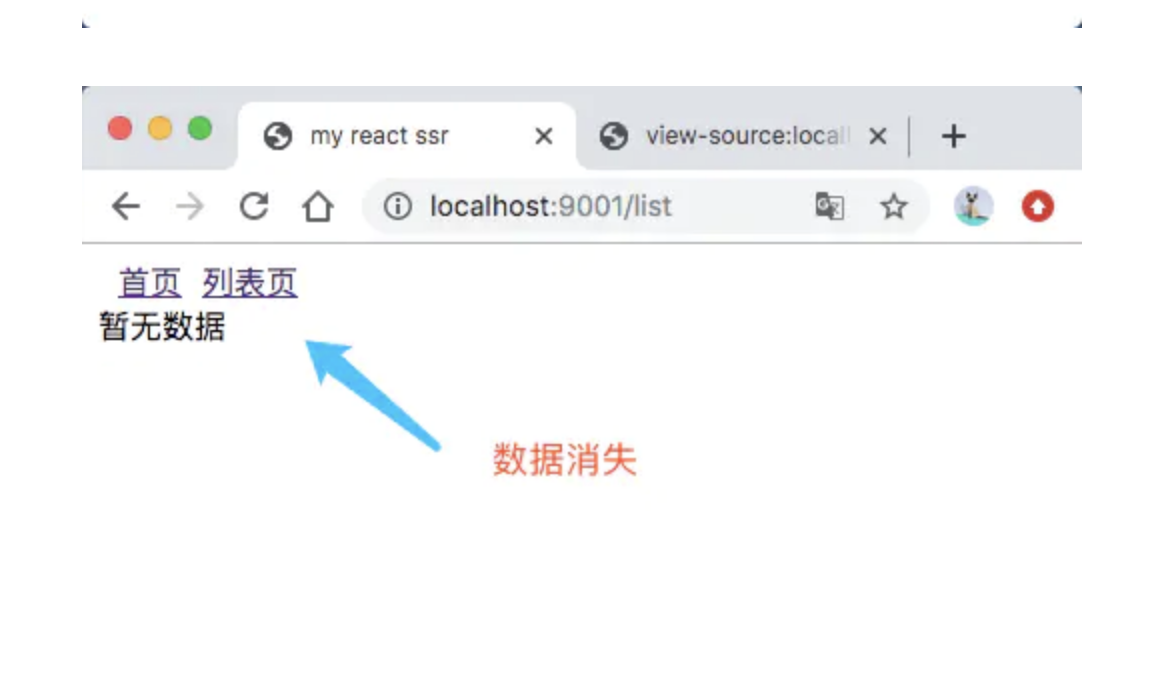Open the Google Translate page icon
1154x680 pixels.
829,207
